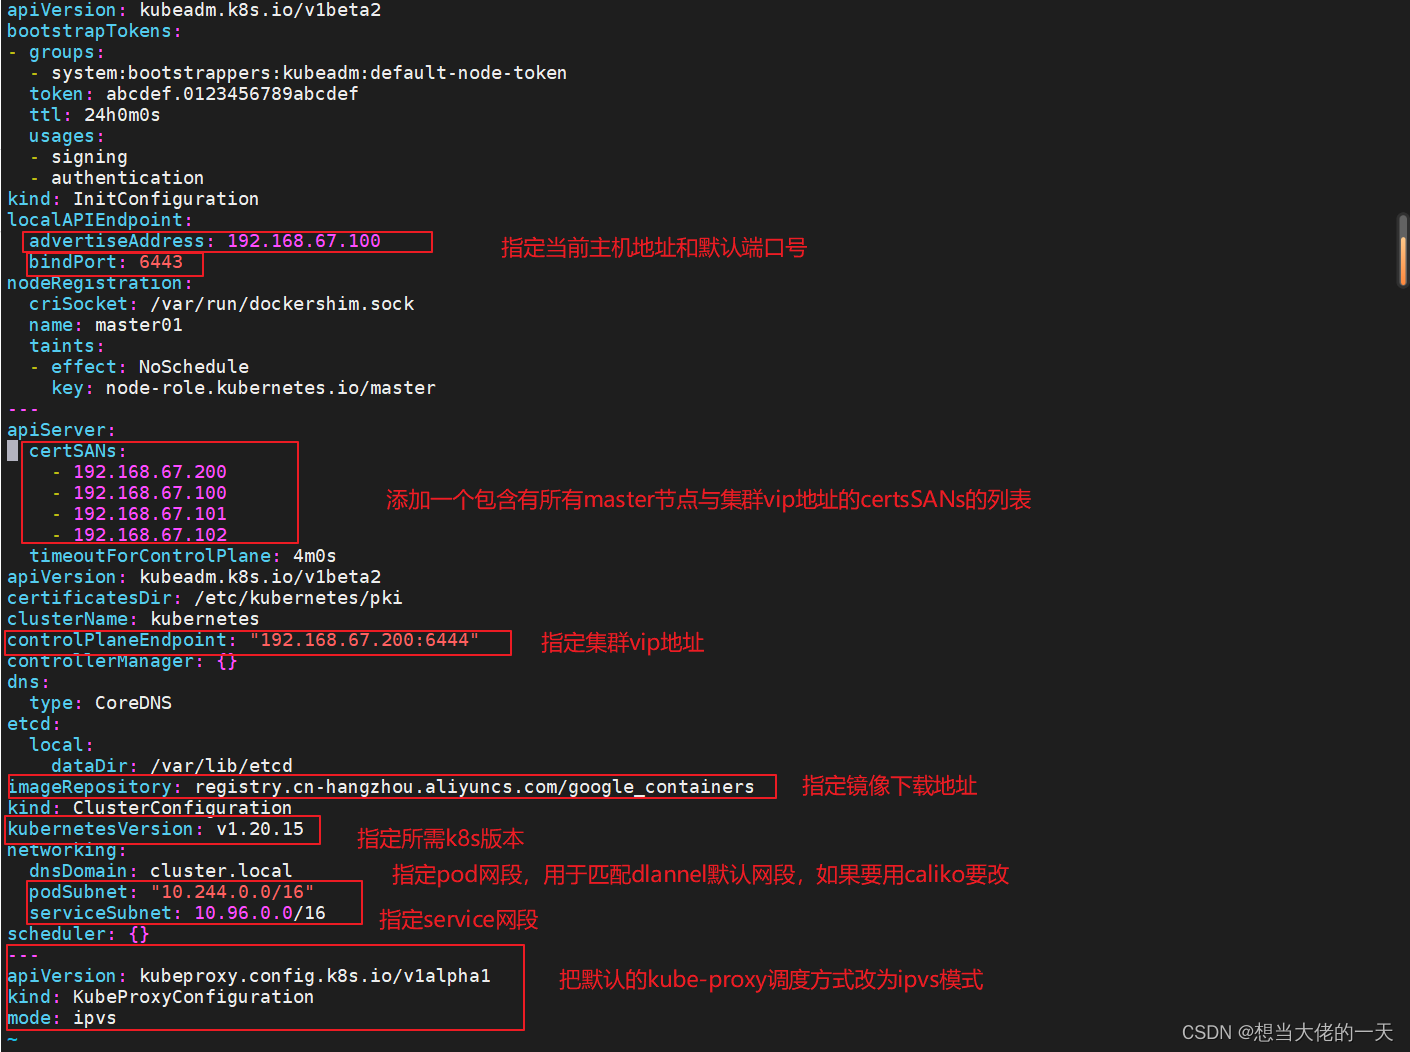1410x1052 pixels.
Task: Click the '- authentication' list entry
Action: [x=116, y=178]
